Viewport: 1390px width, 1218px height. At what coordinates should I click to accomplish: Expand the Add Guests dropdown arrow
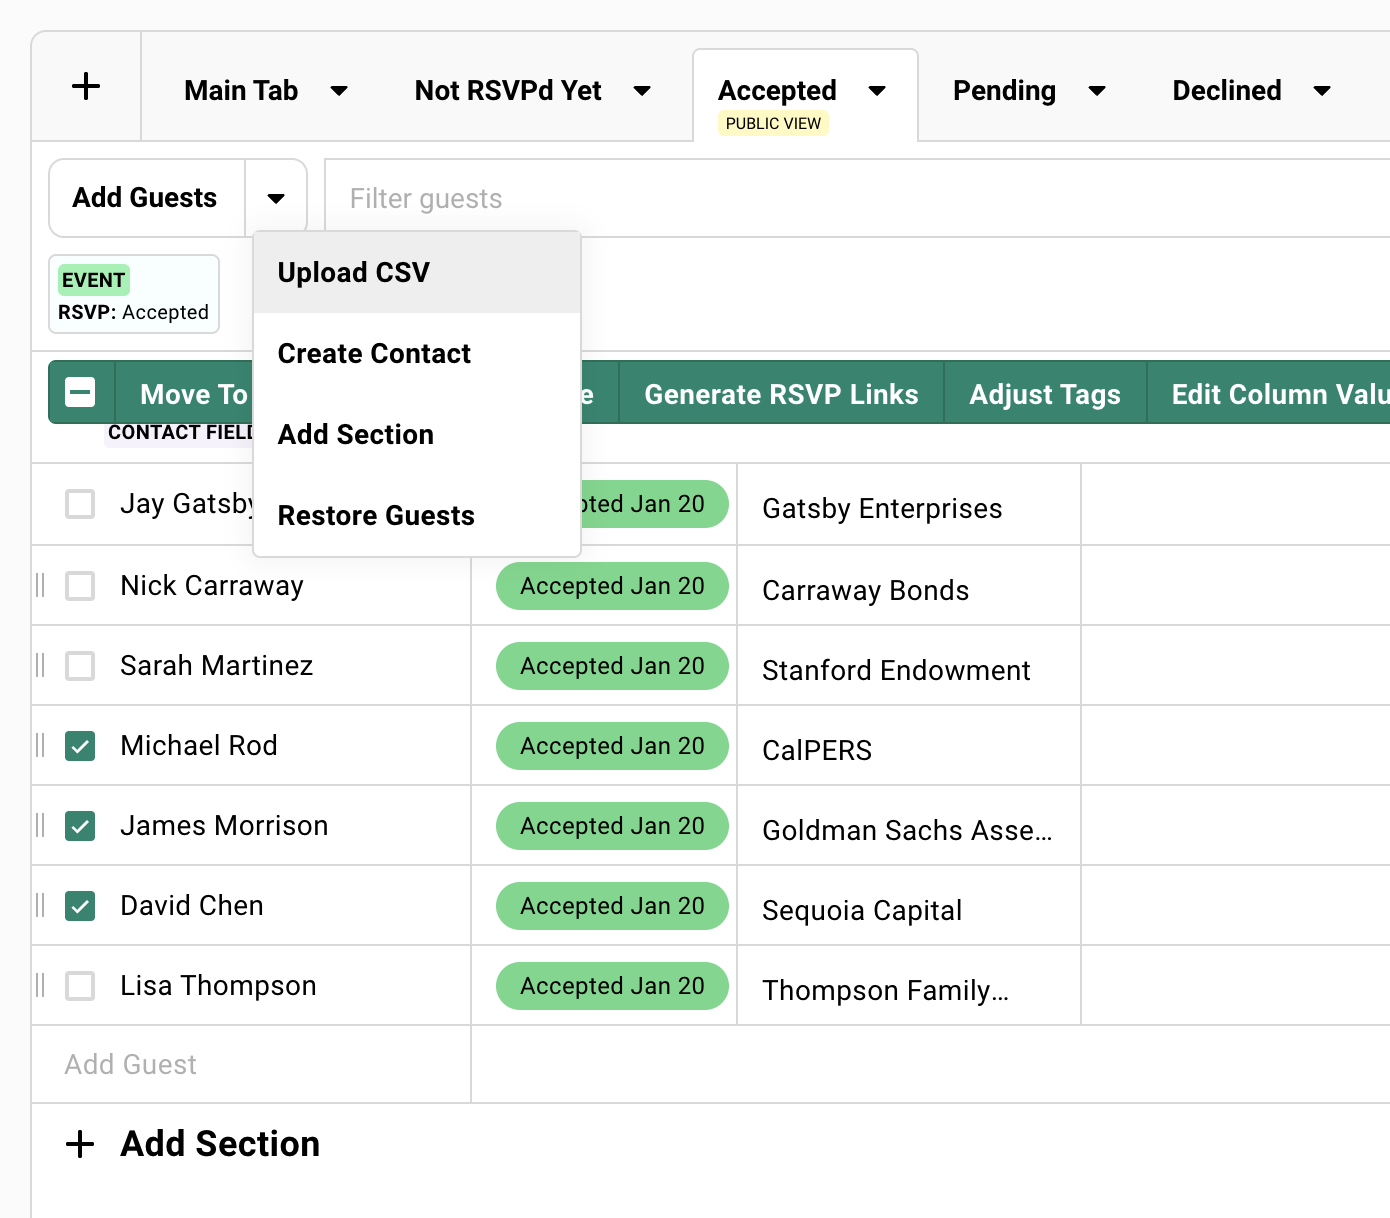277,197
